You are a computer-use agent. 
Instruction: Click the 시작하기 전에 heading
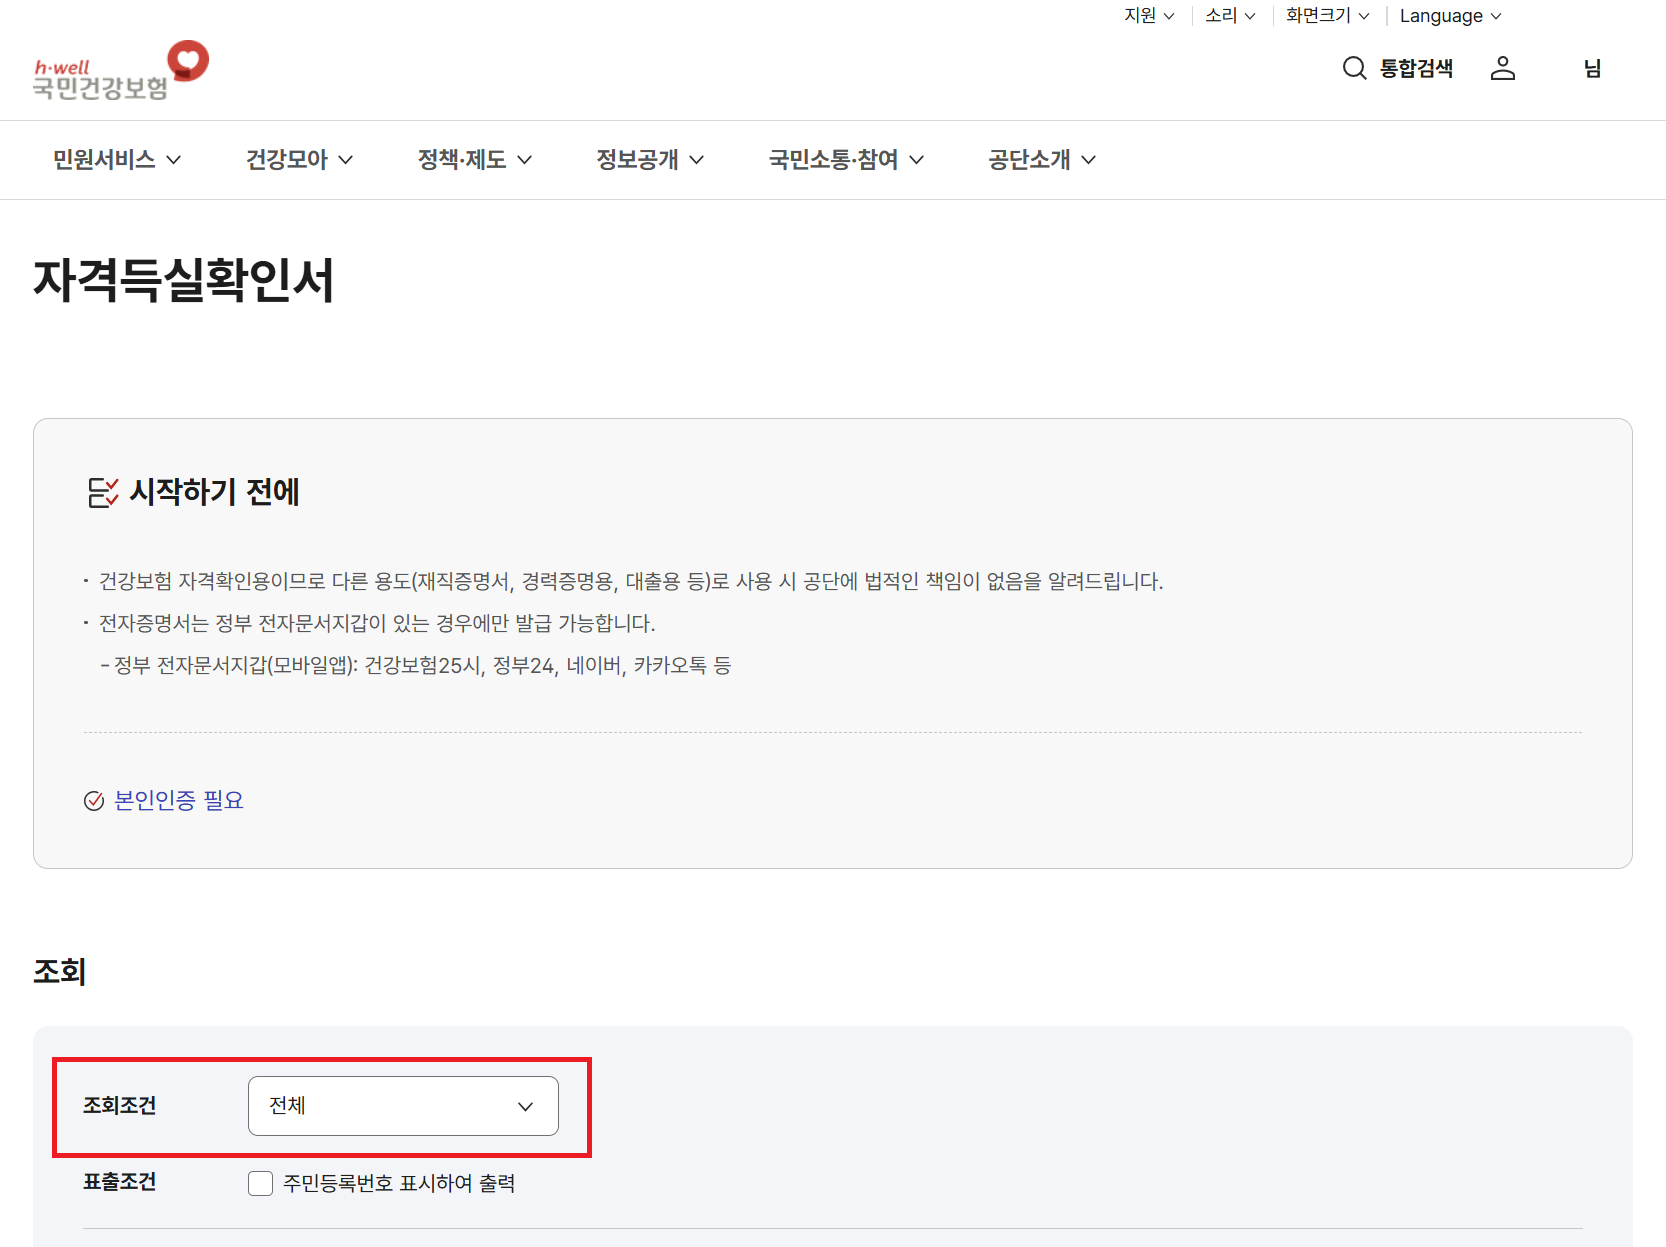[x=214, y=492]
